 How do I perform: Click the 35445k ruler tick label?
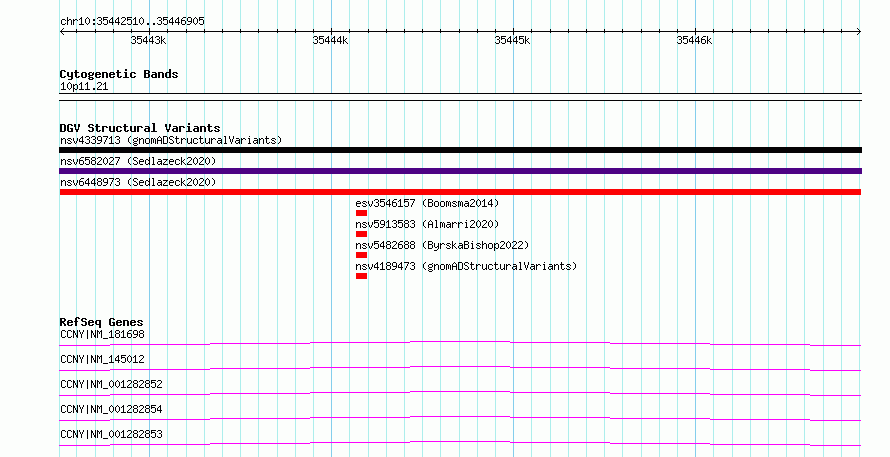pyautogui.click(x=512, y=40)
